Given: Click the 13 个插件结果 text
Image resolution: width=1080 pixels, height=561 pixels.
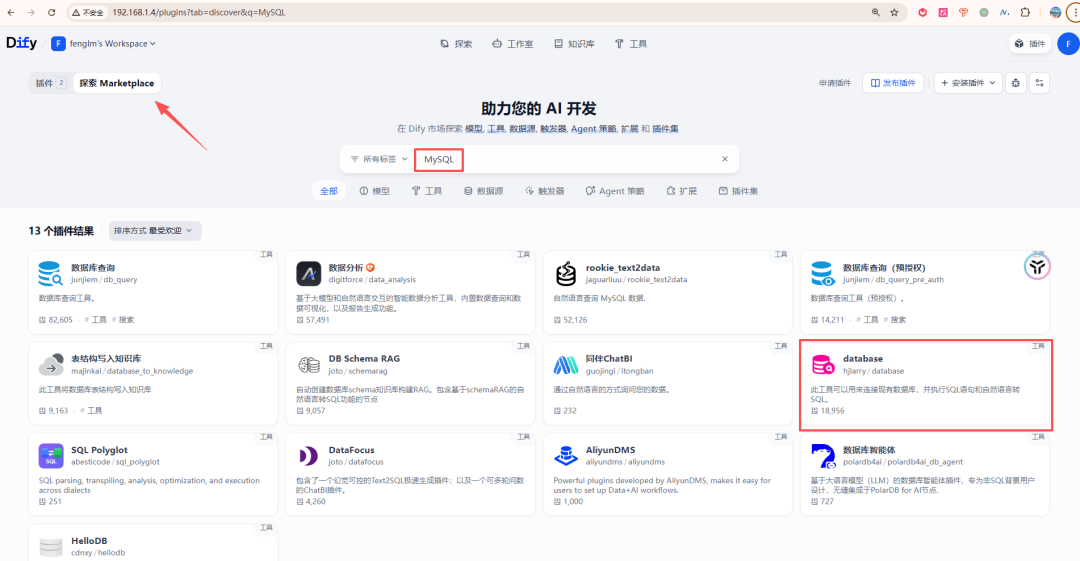Looking at the screenshot, I should pos(61,231).
